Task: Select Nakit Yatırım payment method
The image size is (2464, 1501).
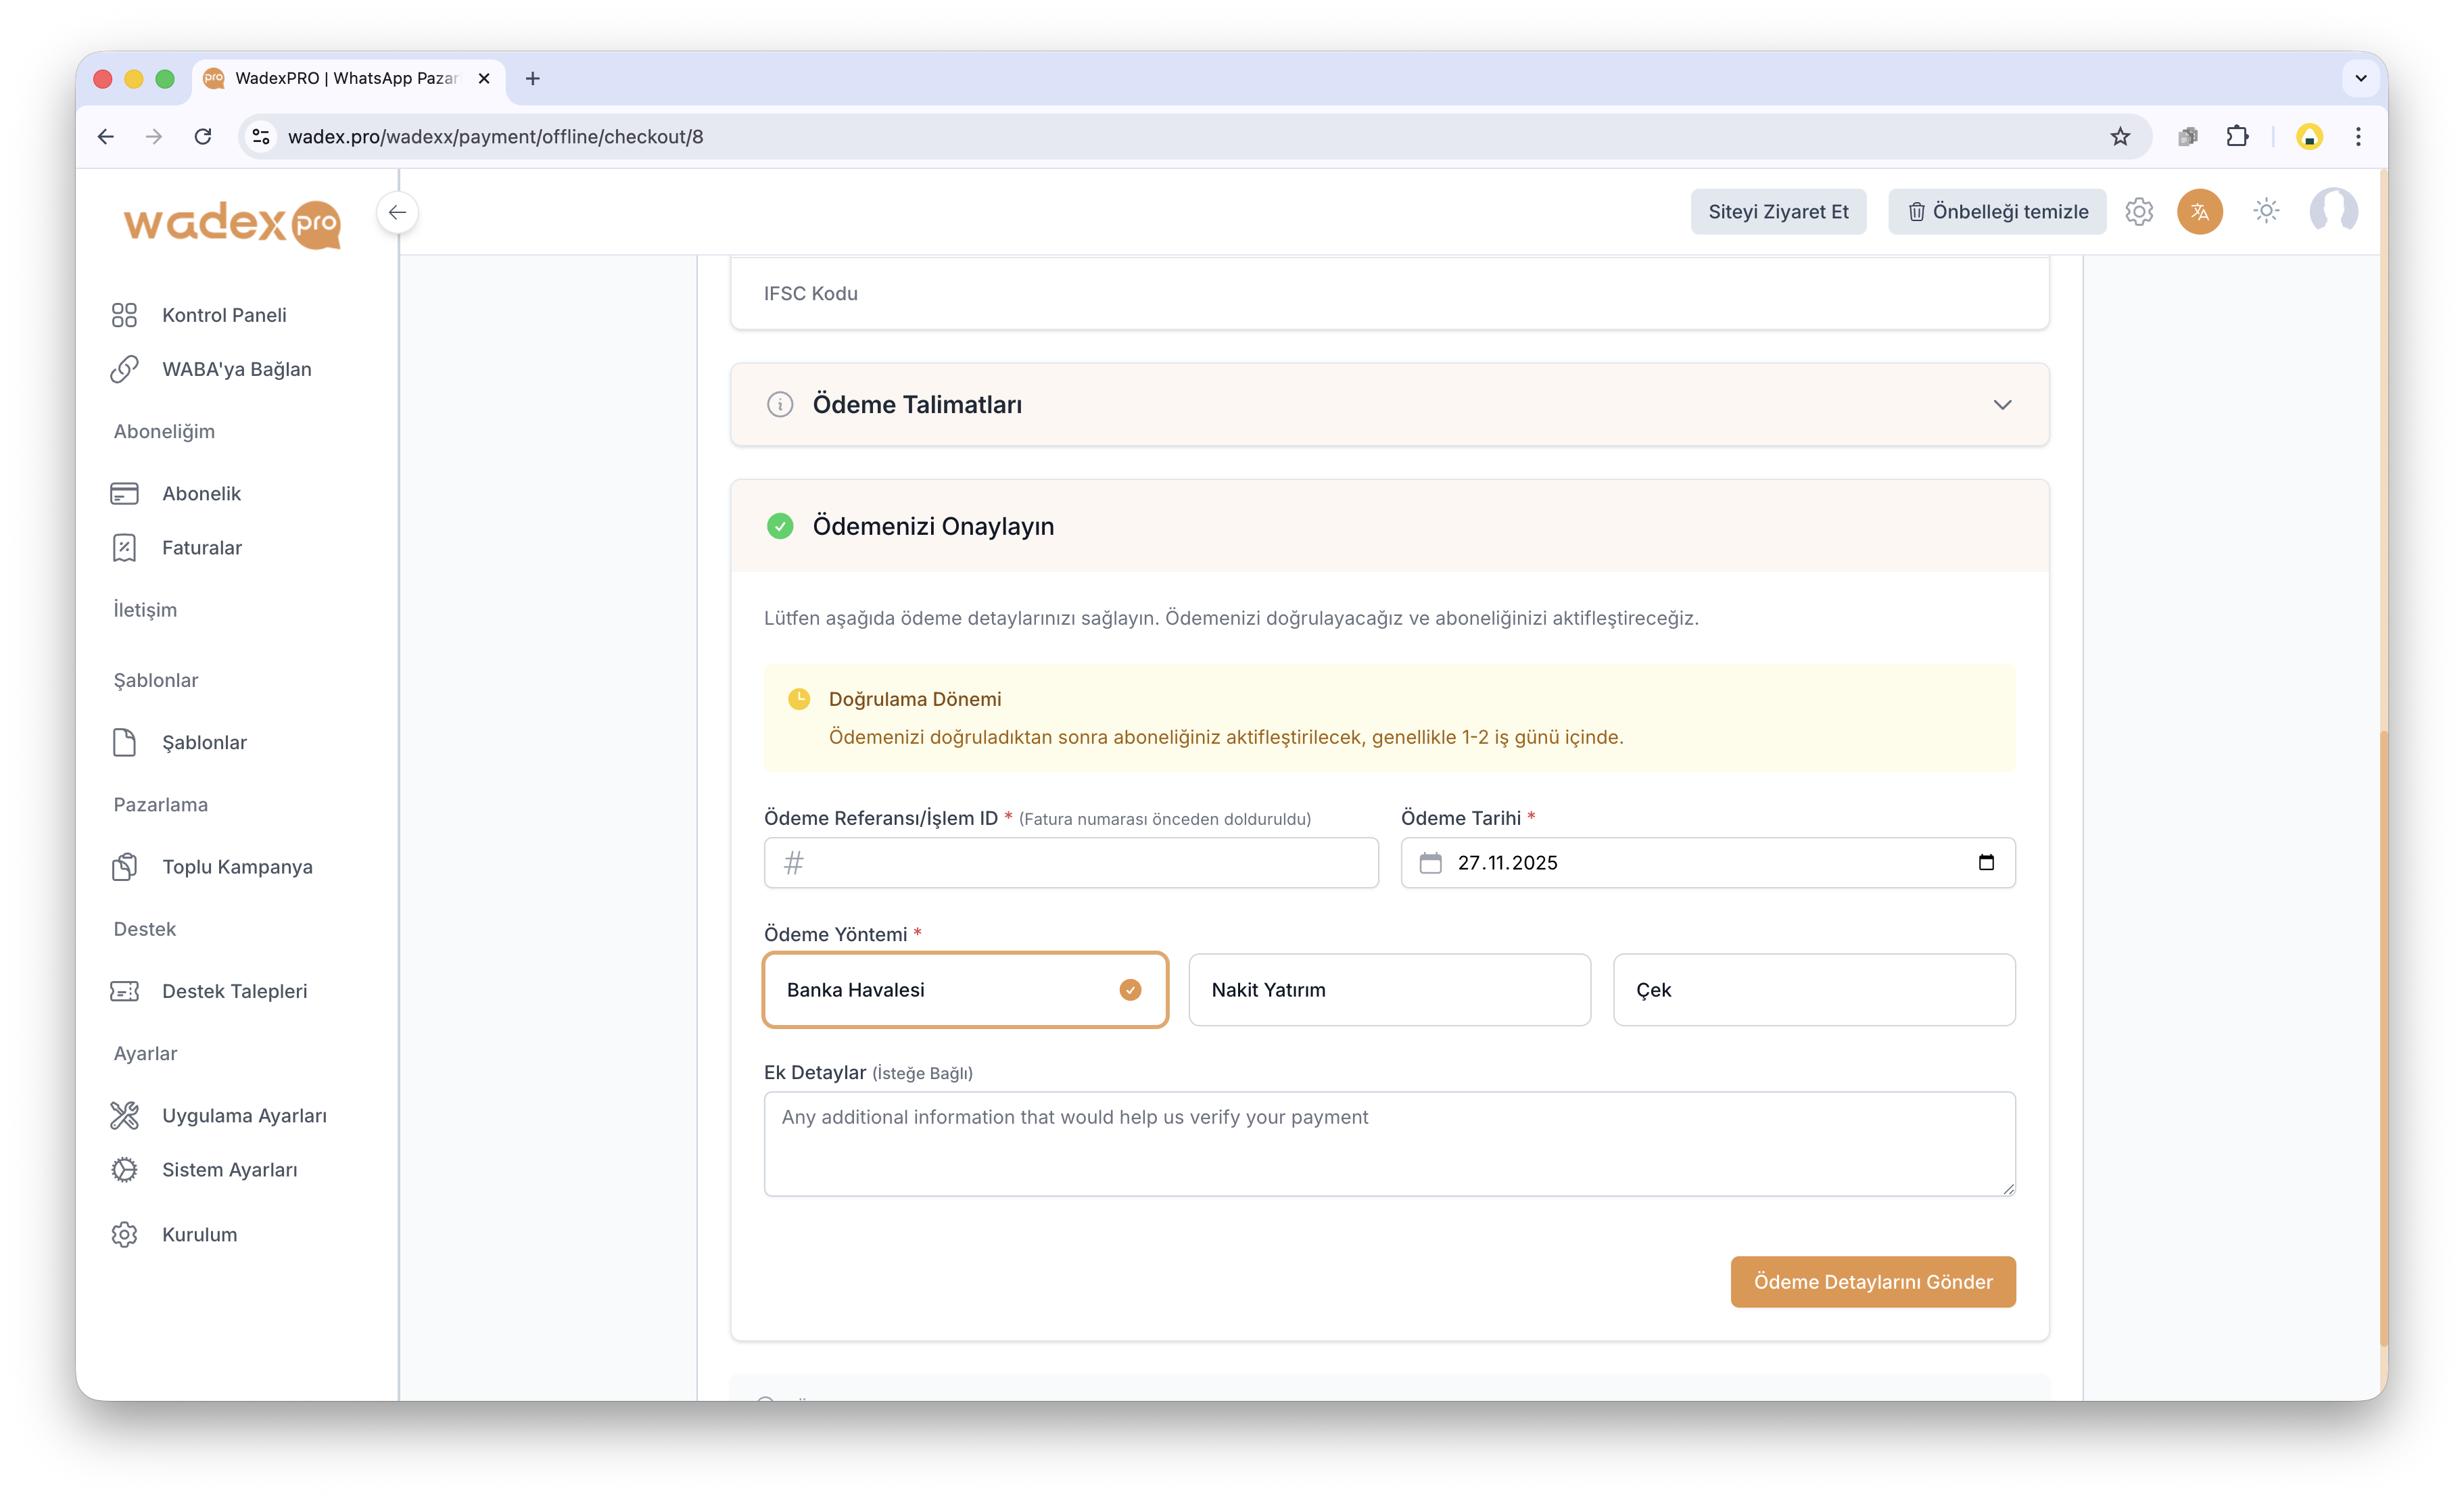Action: click(x=1389, y=990)
